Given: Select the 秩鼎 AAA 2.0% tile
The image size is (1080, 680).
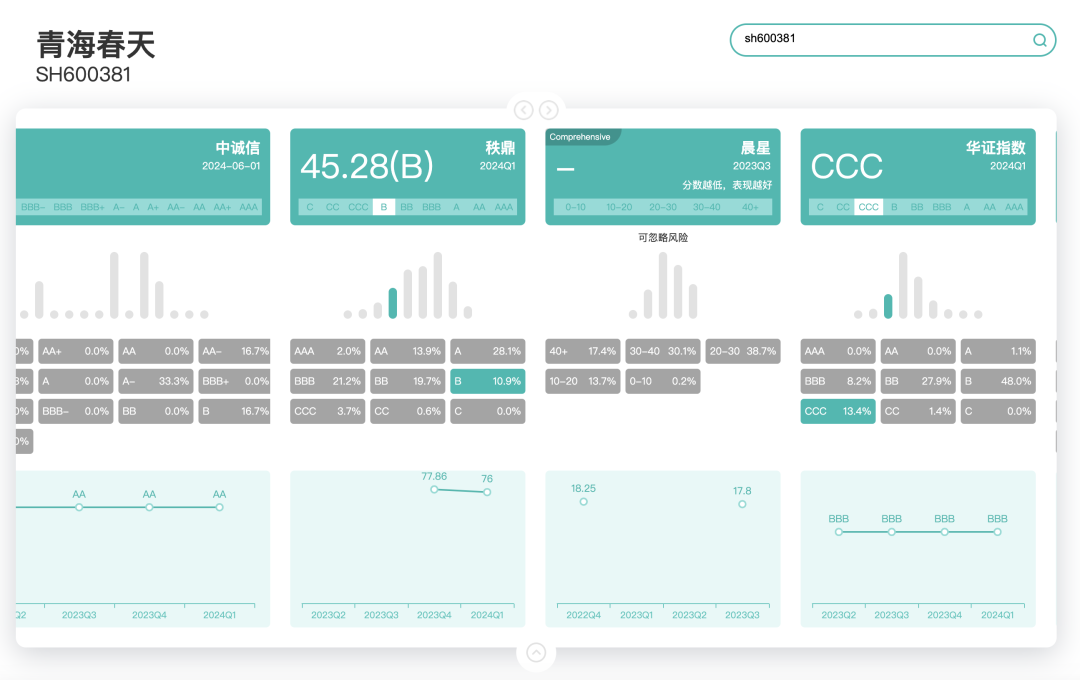Looking at the screenshot, I should [x=328, y=351].
